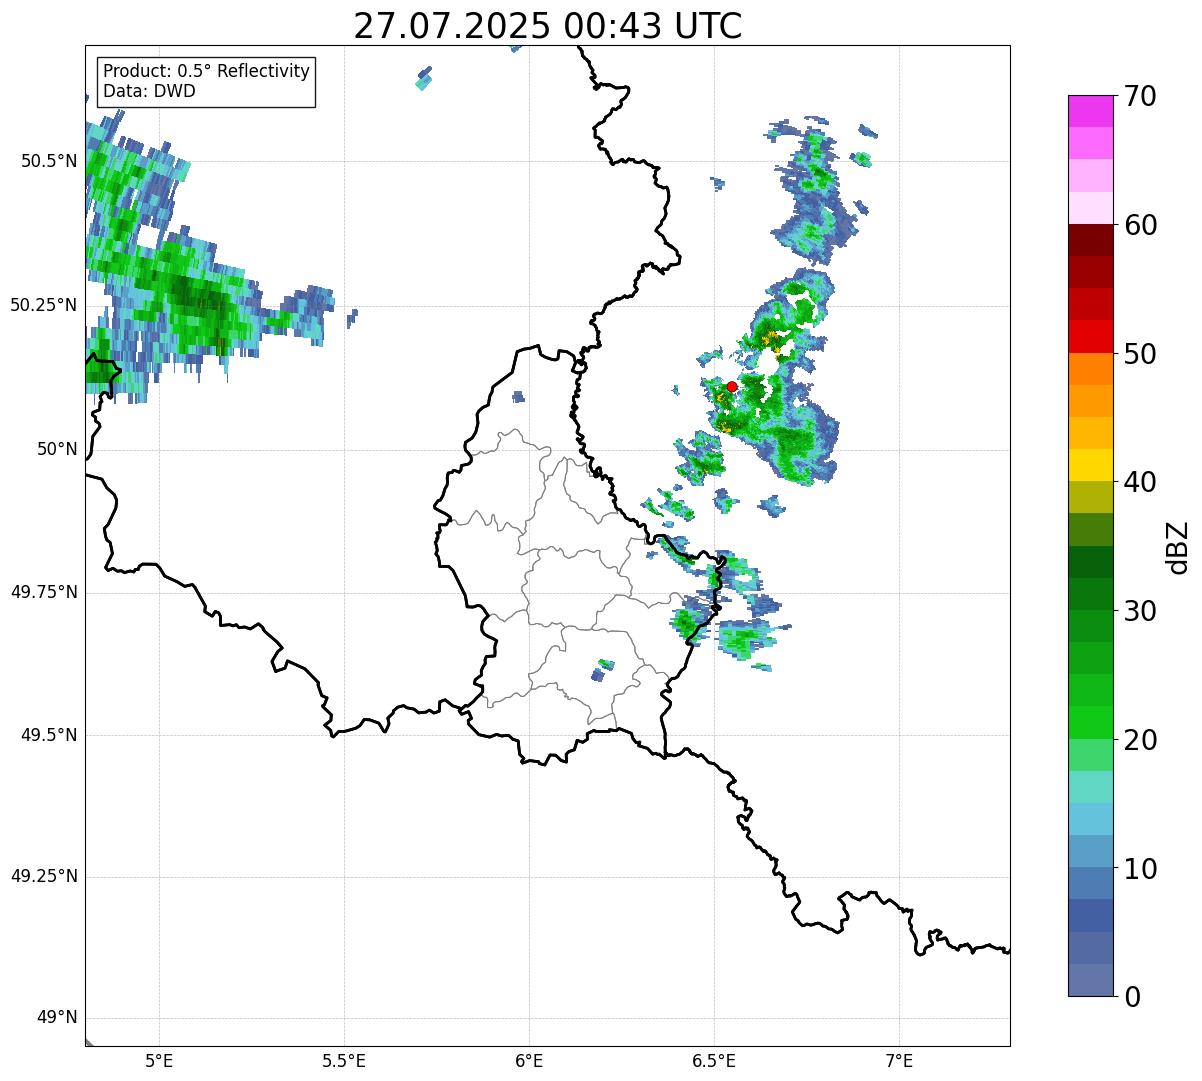Viewport: 1202px width, 1081px height.
Task: Pick the yellow colorbar swatch at 40
Action: coord(1090,465)
